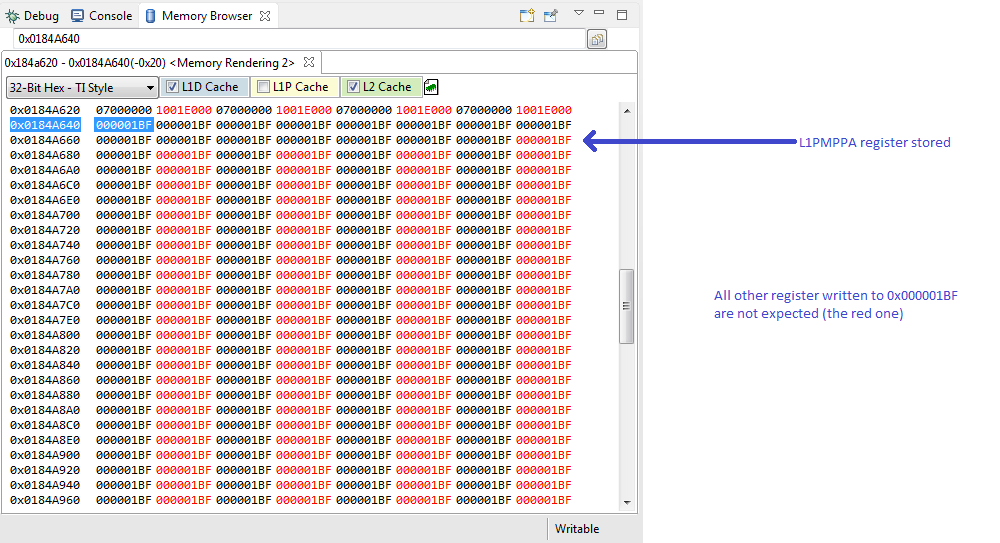This screenshot has width=1000, height=543.
Task: Click the New Memory Rendering toolbar icon
Action: tap(527, 16)
